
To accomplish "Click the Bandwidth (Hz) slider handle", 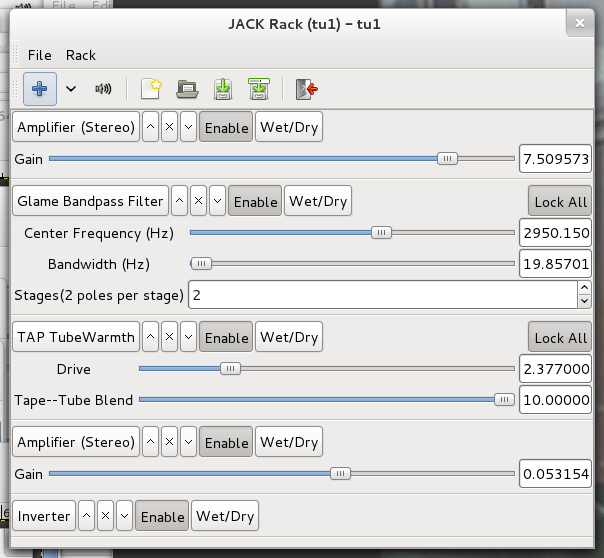I will coord(201,263).
